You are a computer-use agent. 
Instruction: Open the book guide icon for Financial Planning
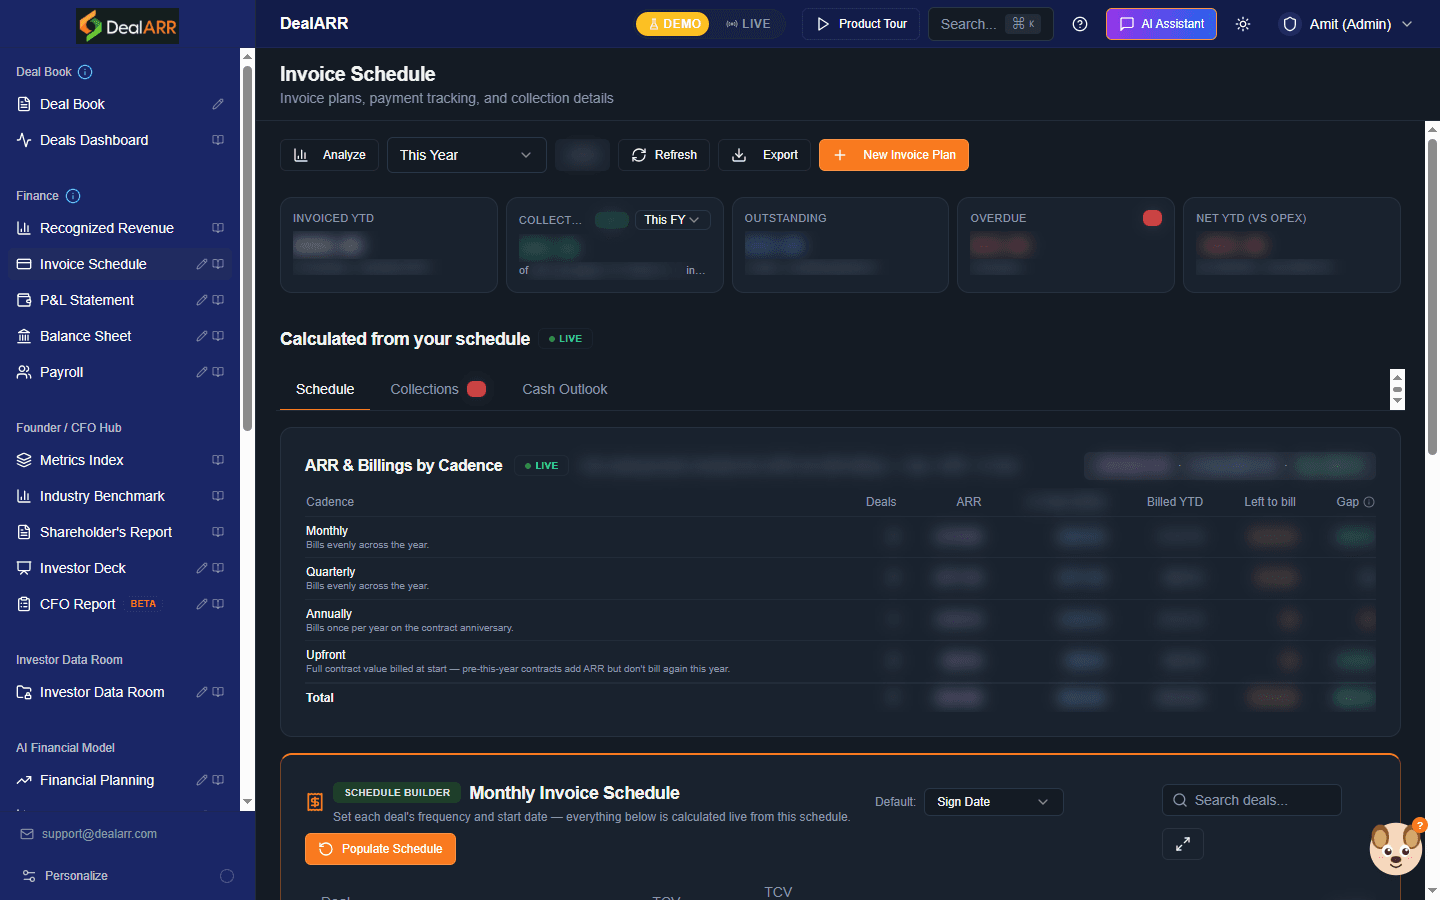click(x=218, y=780)
